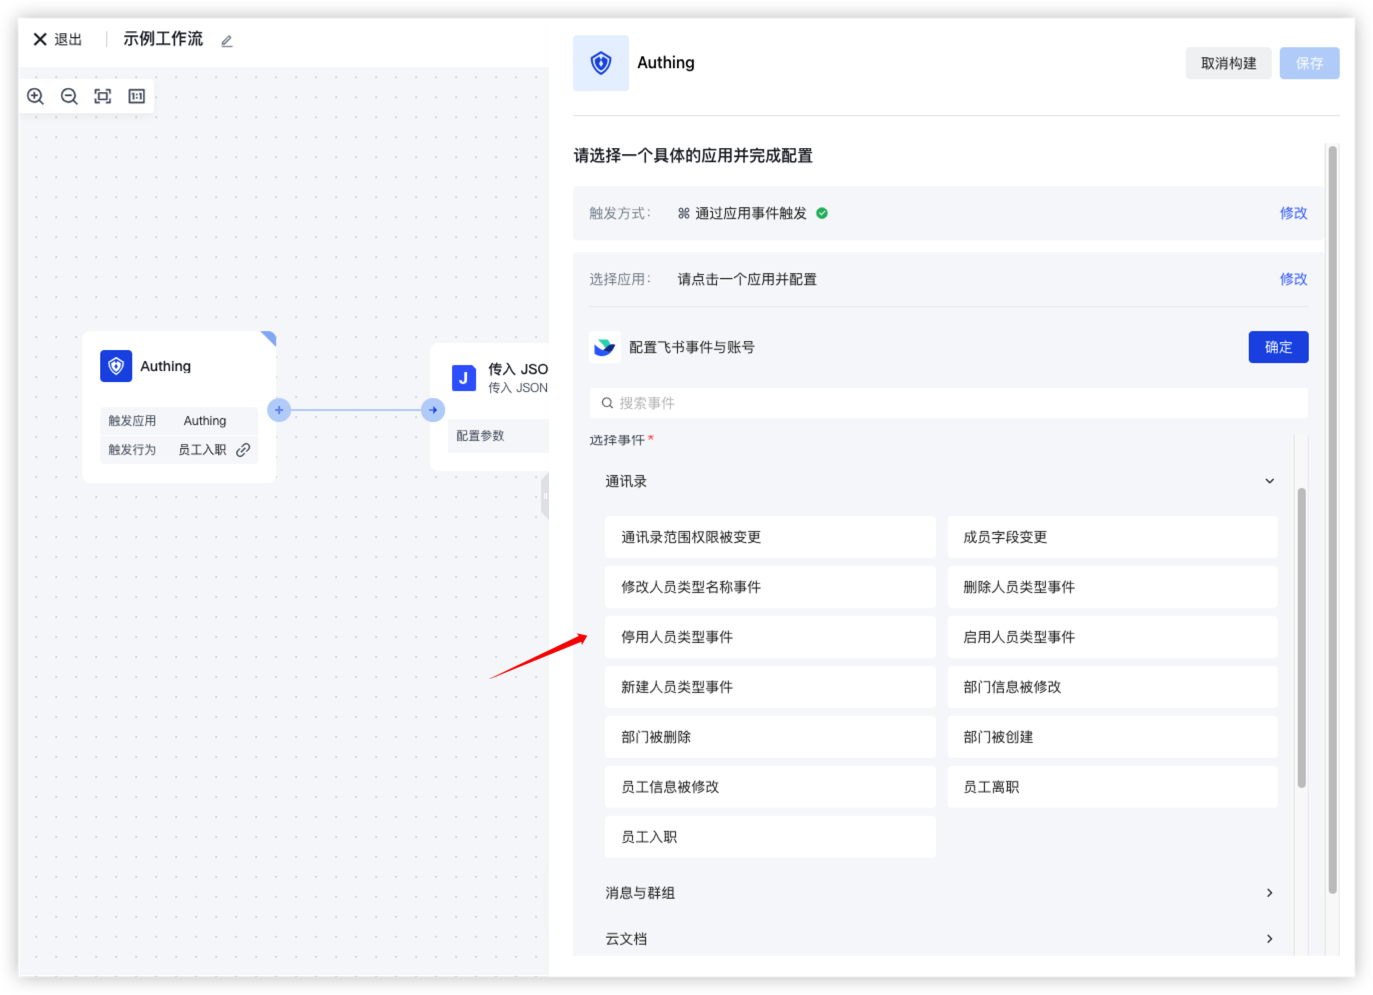Pick the 成员字段变更 event option

pyautogui.click(x=1112, y=537)
